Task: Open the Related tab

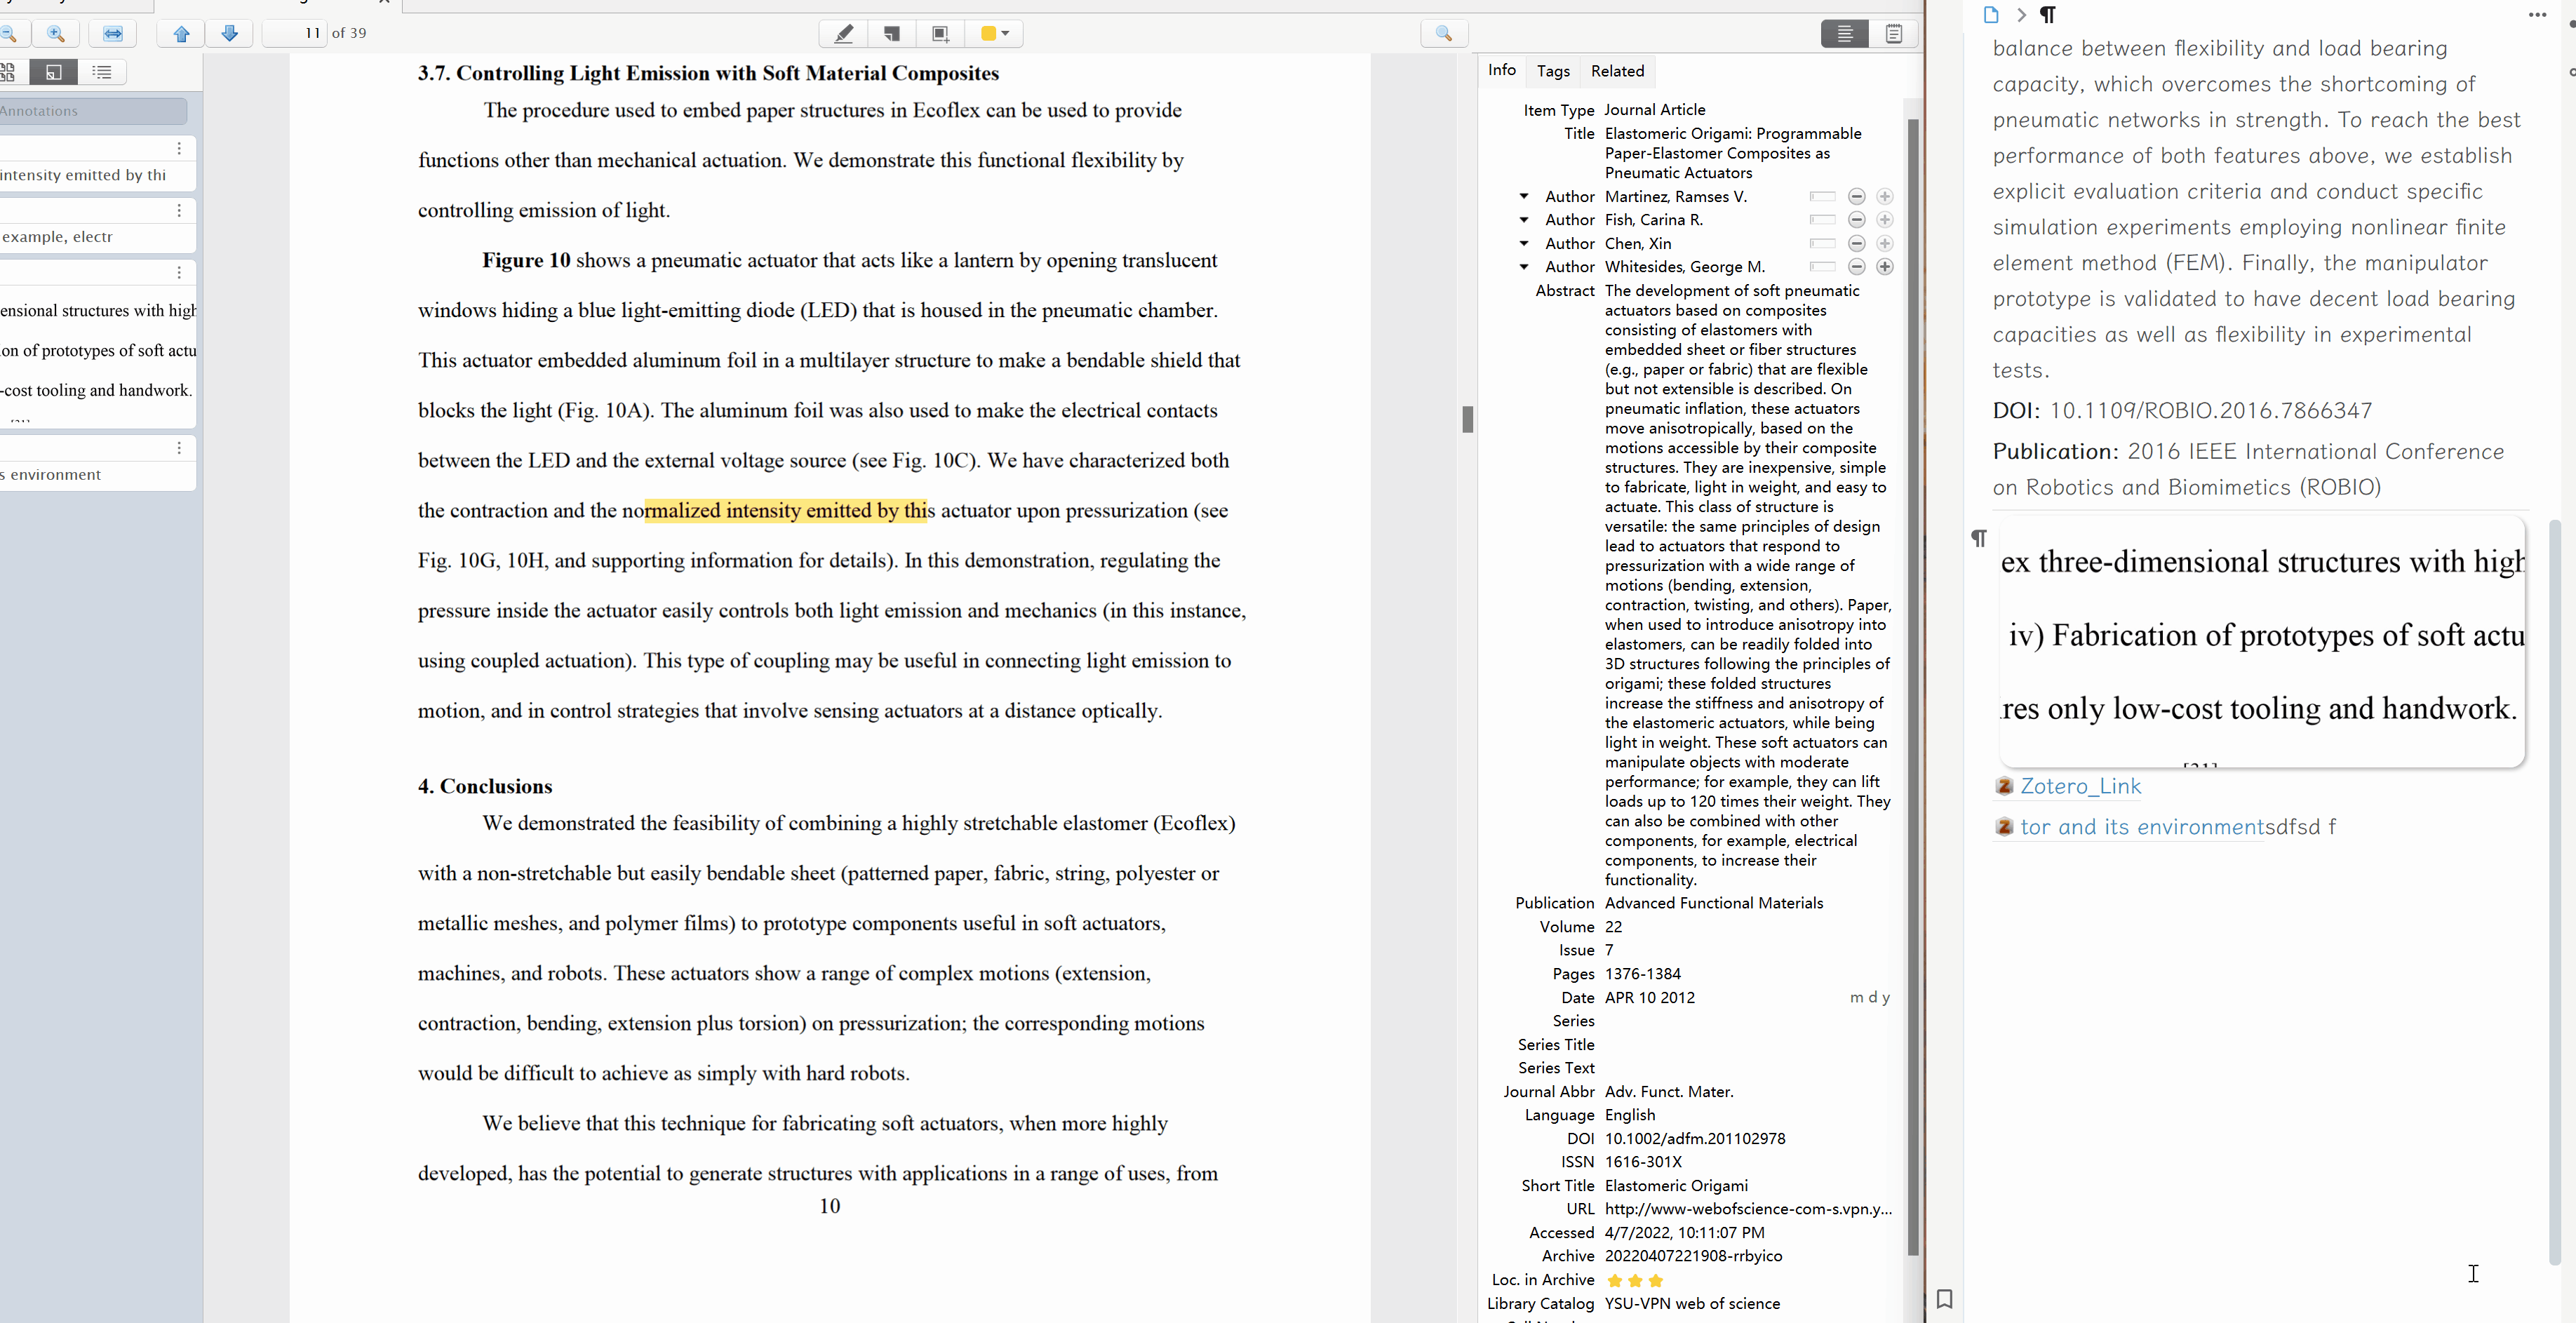Action: click(1617, 71)
